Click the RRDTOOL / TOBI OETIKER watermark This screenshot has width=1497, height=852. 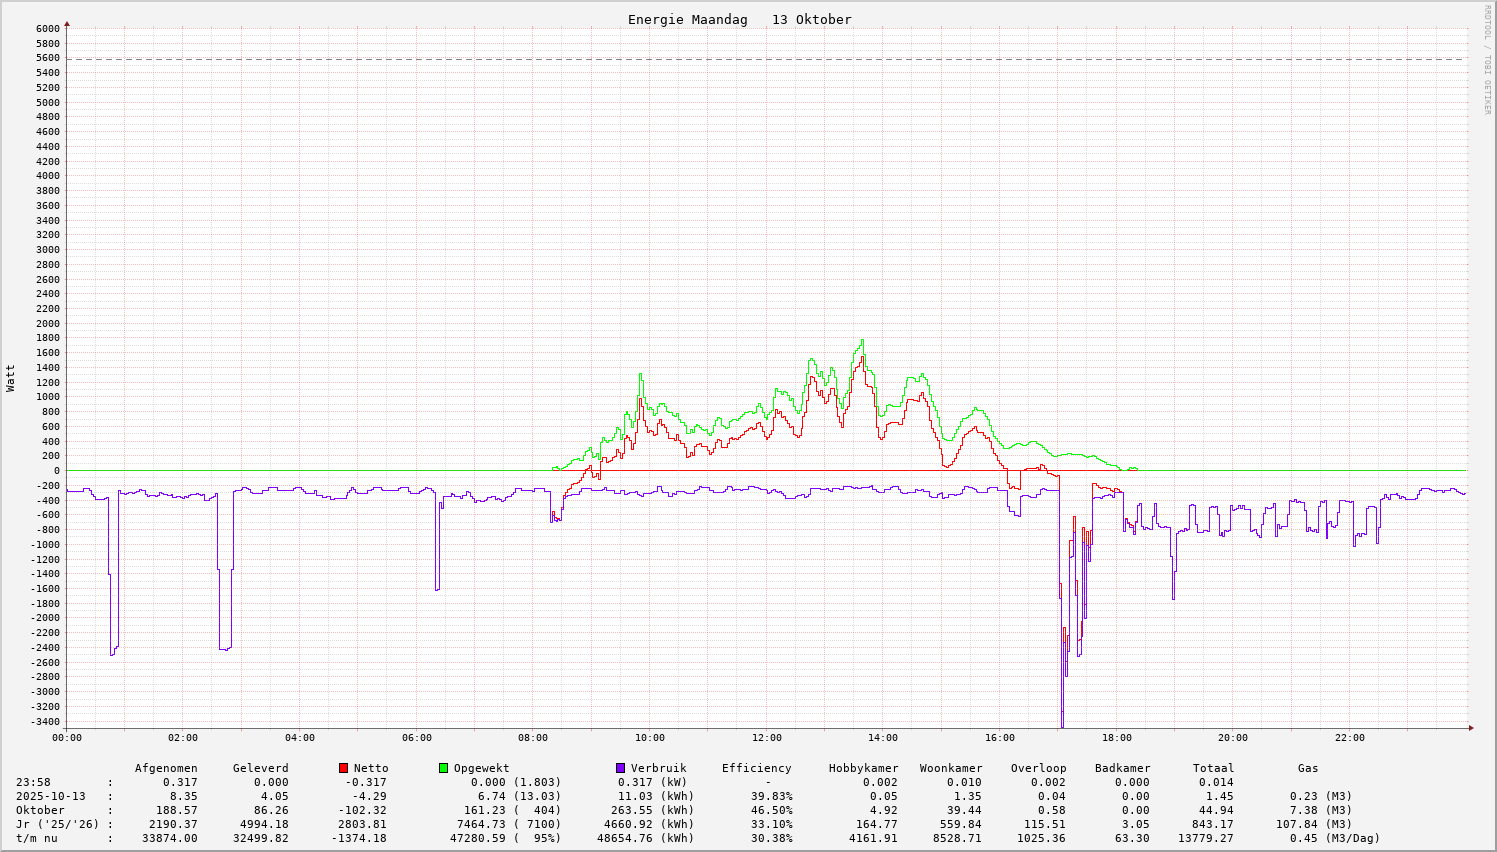point(1487,60)
